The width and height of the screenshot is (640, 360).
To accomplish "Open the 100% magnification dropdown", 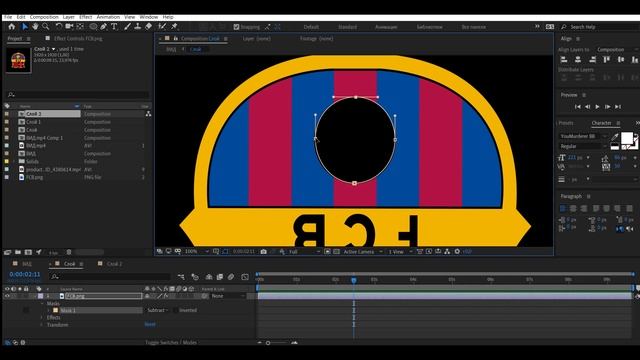I will pyautogui.click(x=197, y=251).
